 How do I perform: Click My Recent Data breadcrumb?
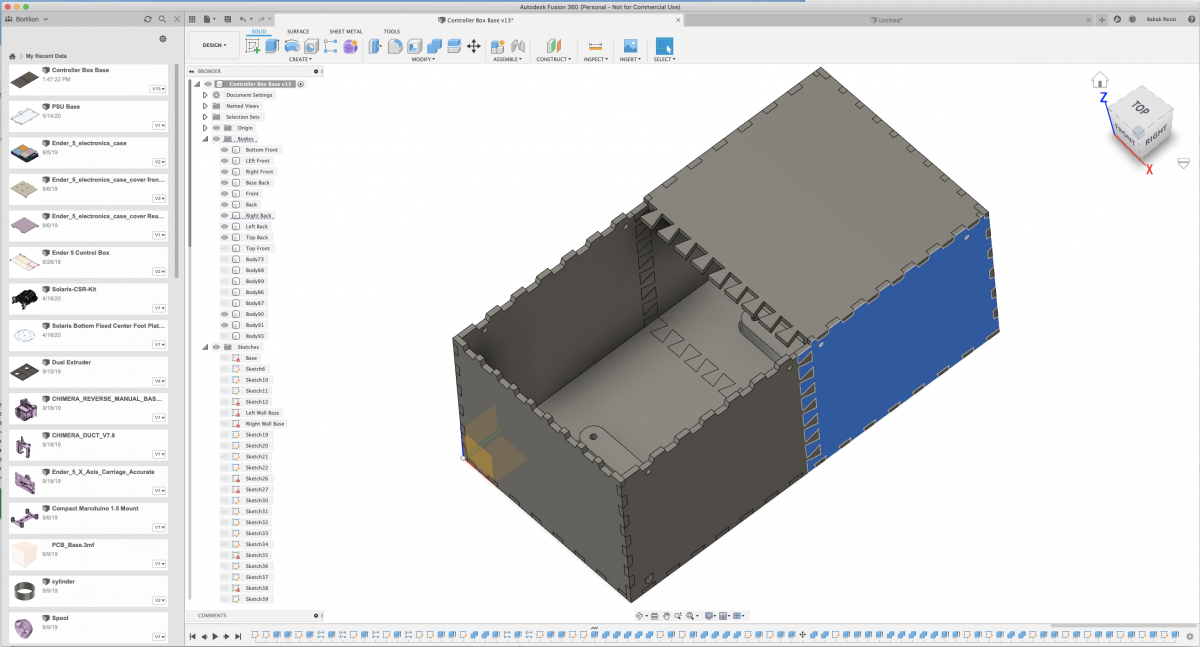pyautogui.click(x=44, y=56)
